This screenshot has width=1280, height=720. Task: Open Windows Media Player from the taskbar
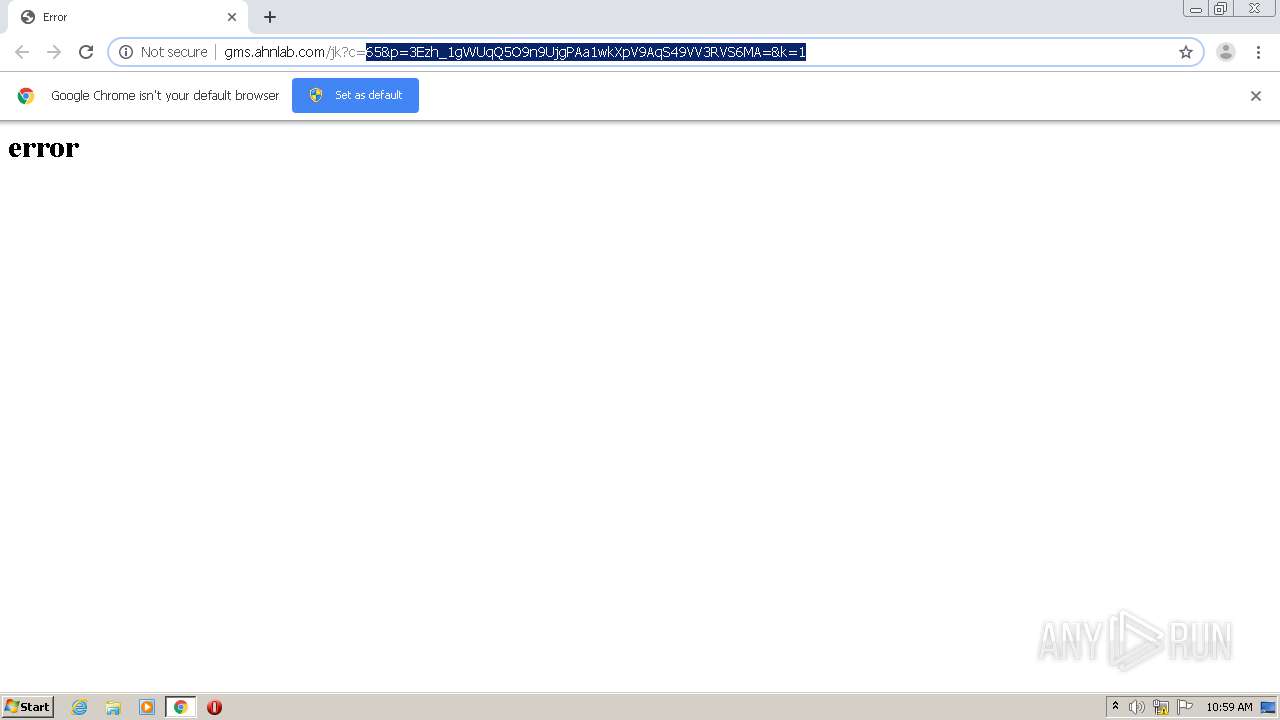click(x=147, y=707)
